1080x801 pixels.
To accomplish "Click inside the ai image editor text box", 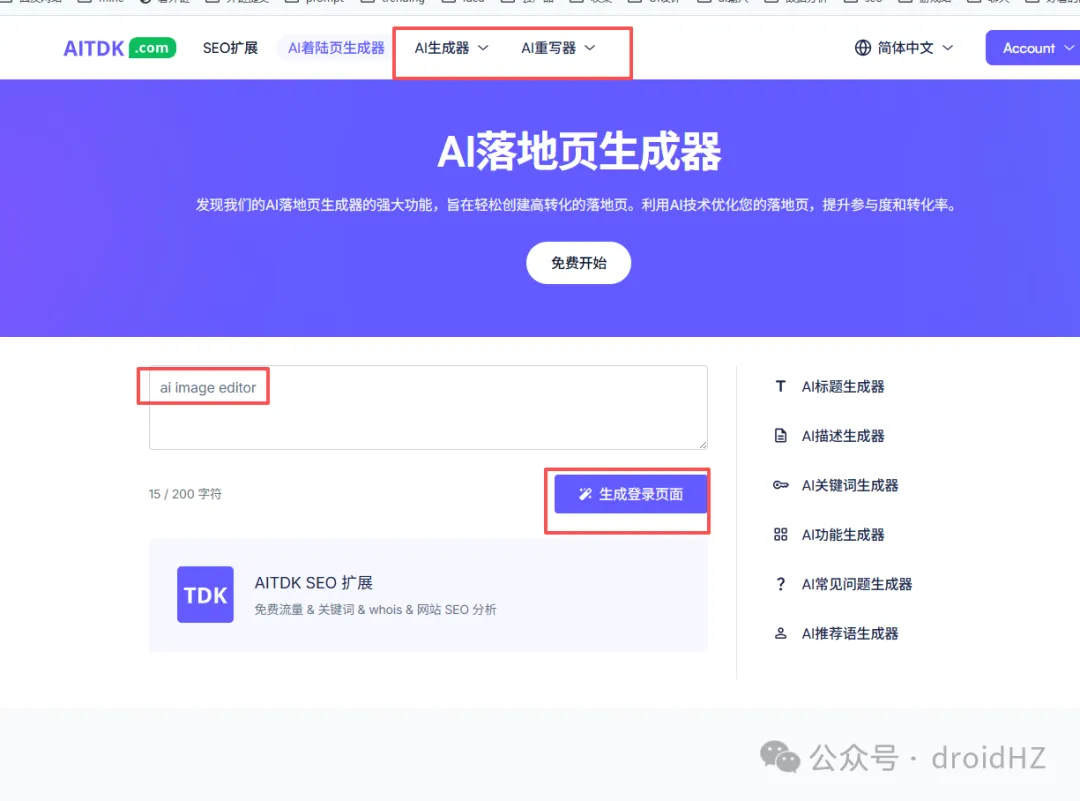I will click(427, 405).
